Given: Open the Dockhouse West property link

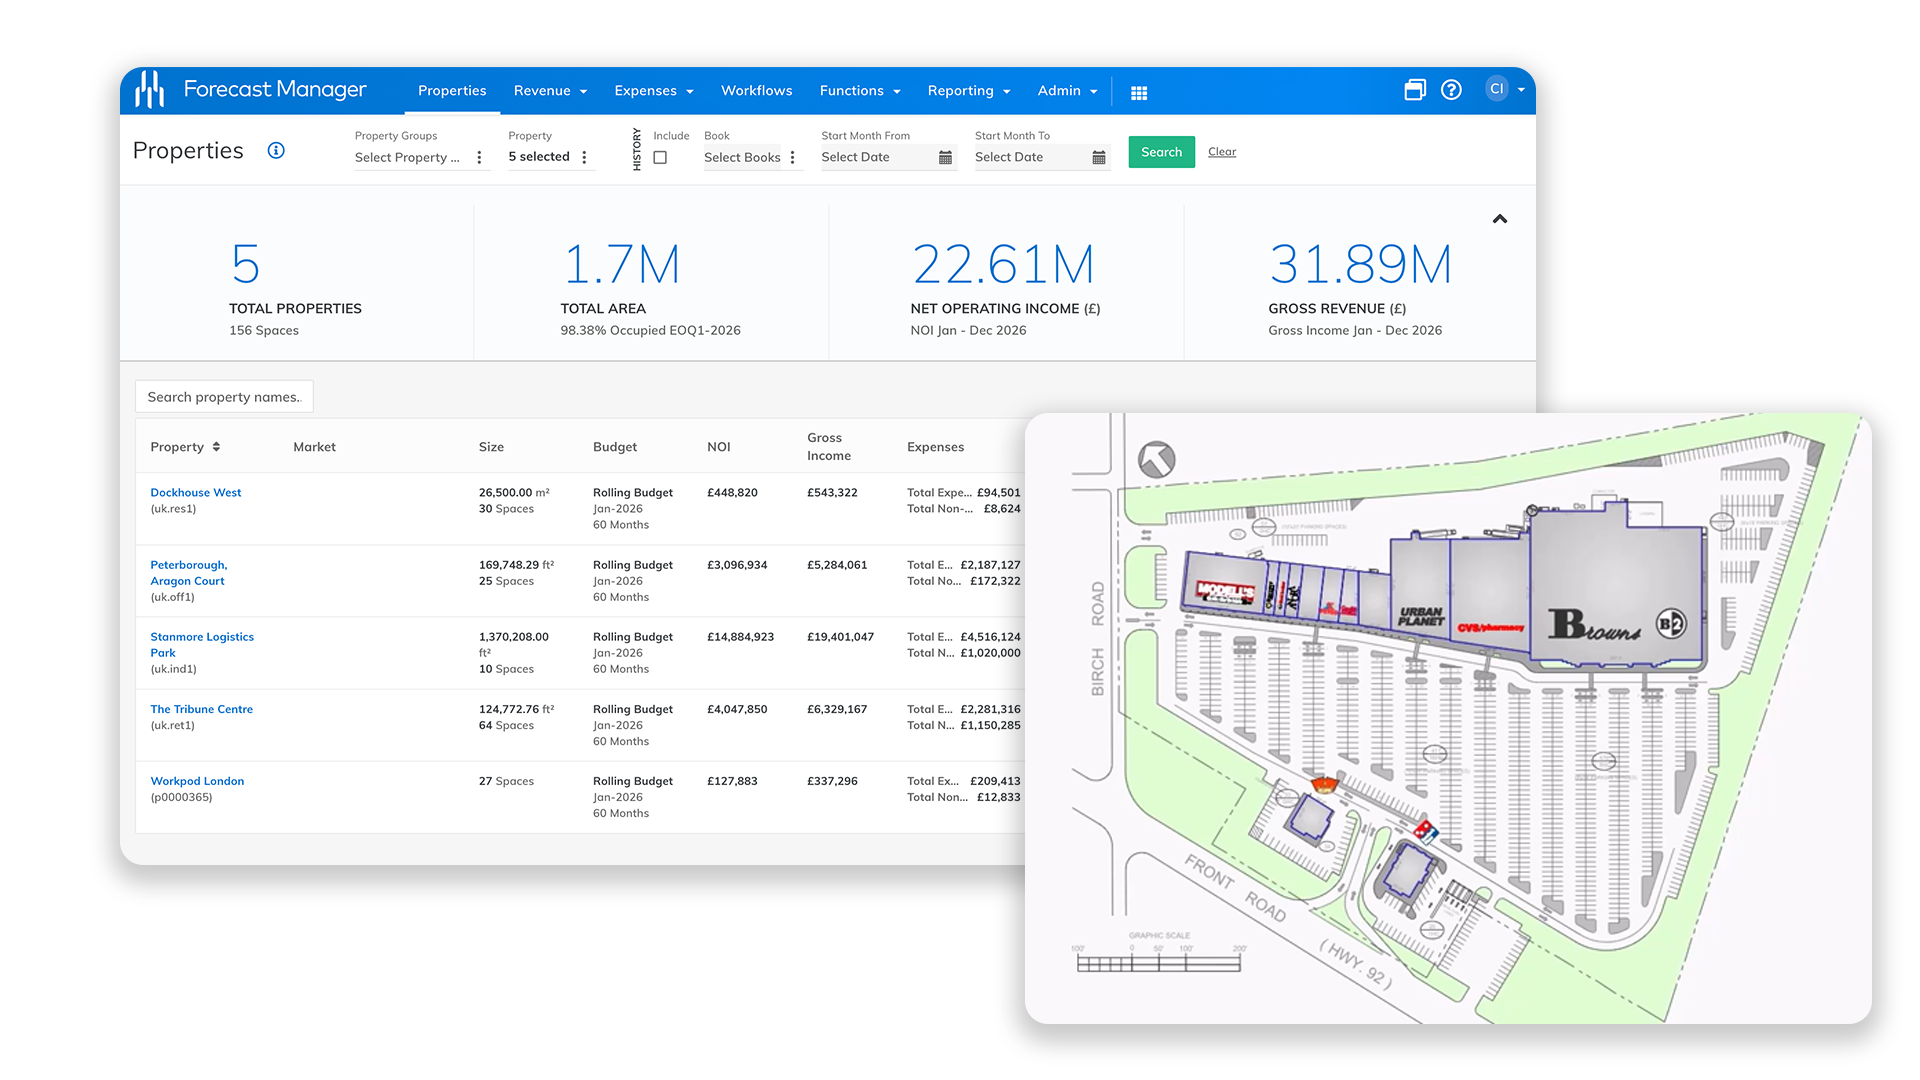Looking at the screenshot, I should [x=196, y=492].
